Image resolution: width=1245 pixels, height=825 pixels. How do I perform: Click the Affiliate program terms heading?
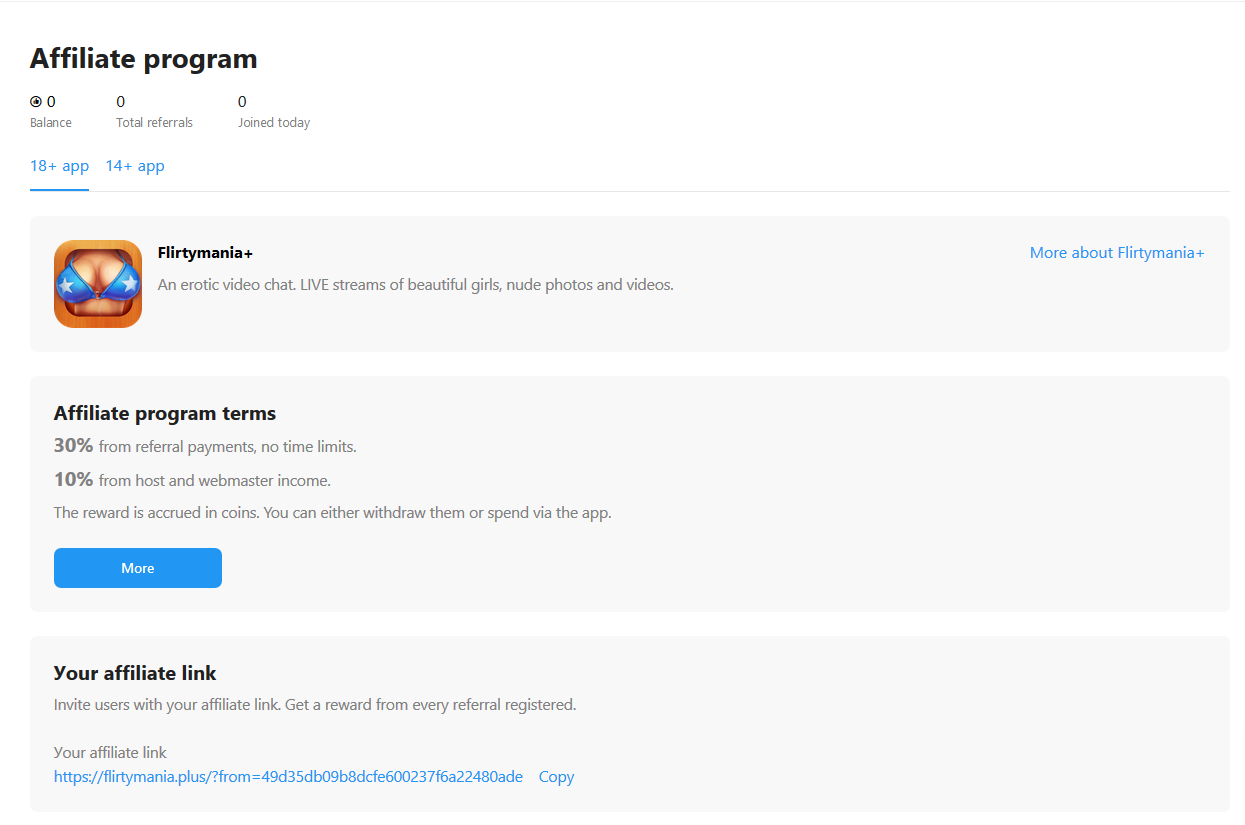coord(165,413)
